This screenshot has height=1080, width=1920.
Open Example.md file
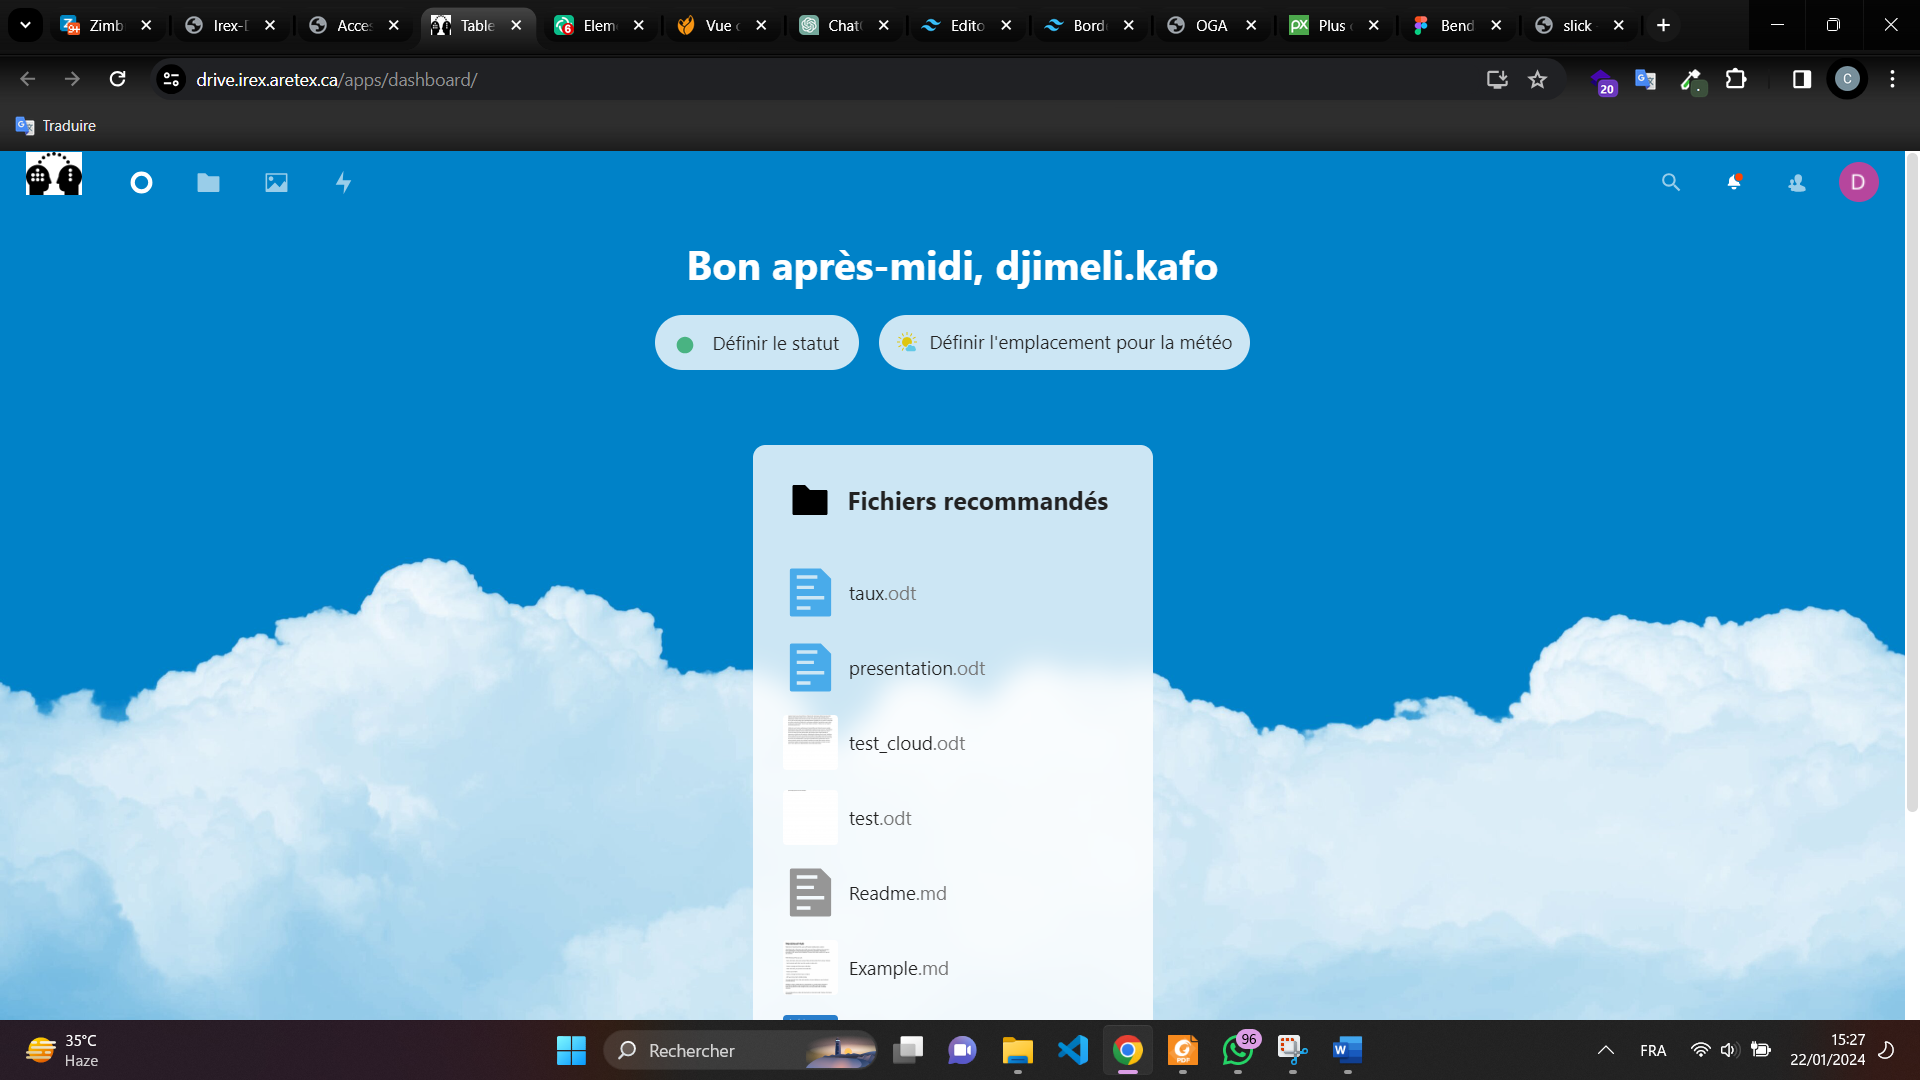953,968
